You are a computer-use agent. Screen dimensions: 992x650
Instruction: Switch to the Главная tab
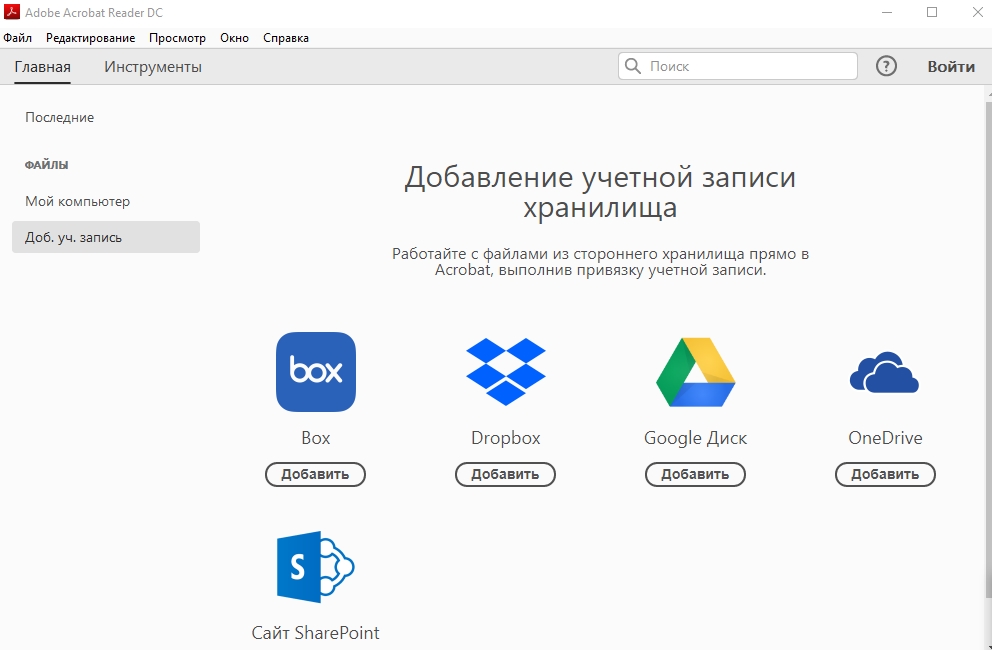(x=42, y=66)
